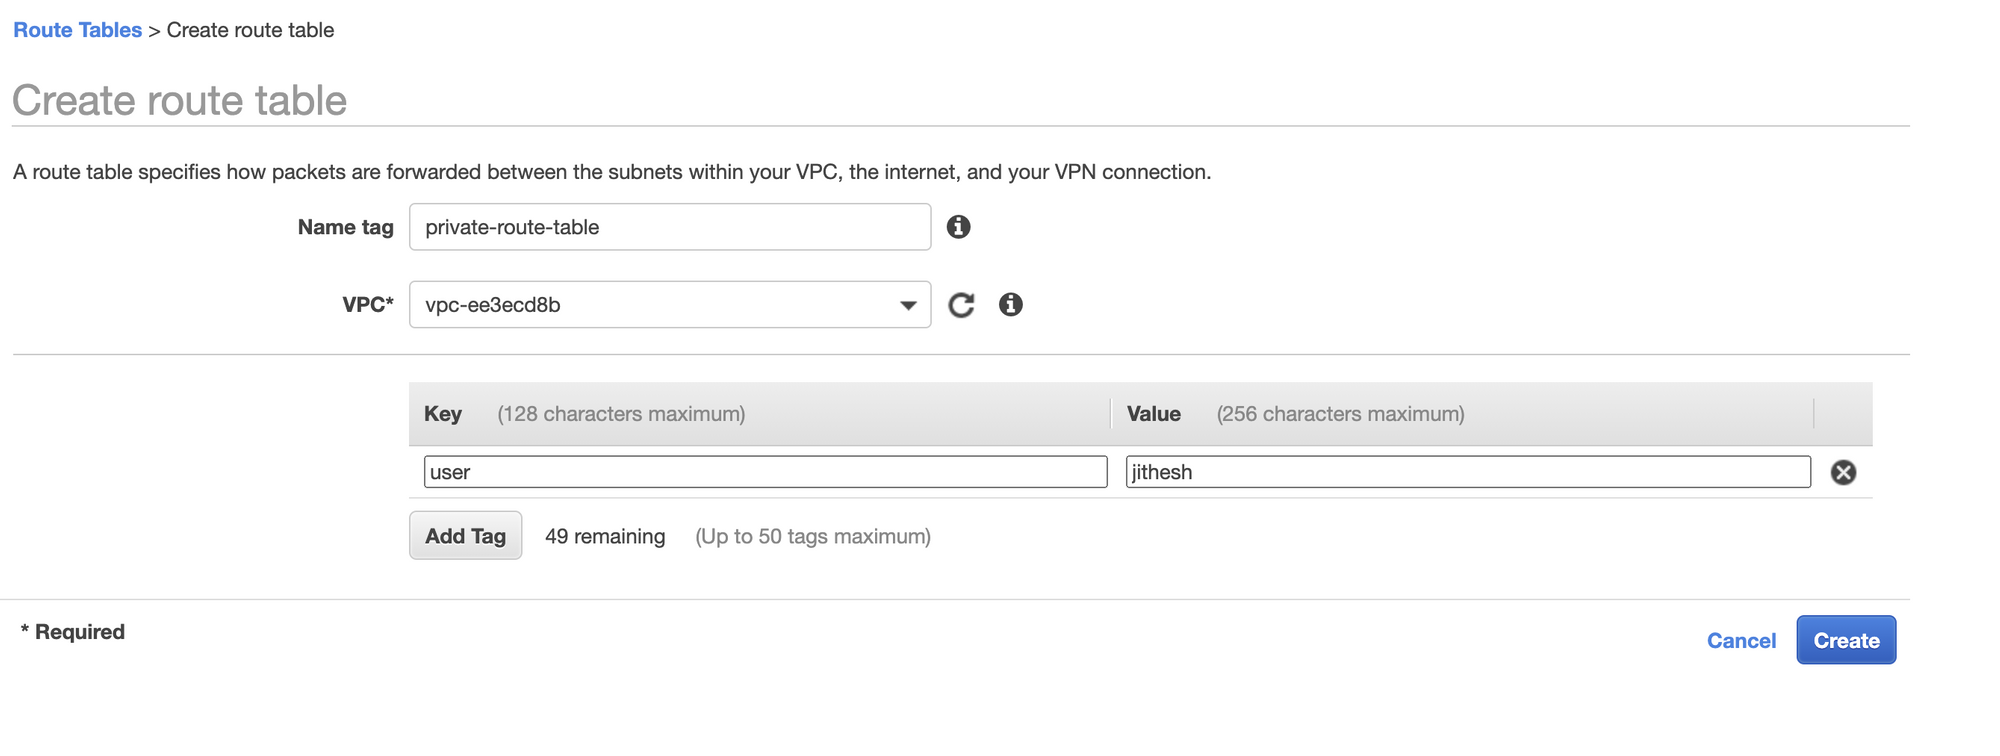Click the Create route table breadcrumb text
The image size is (2000, 756).
pyautogui.click(x=250, y=30)
